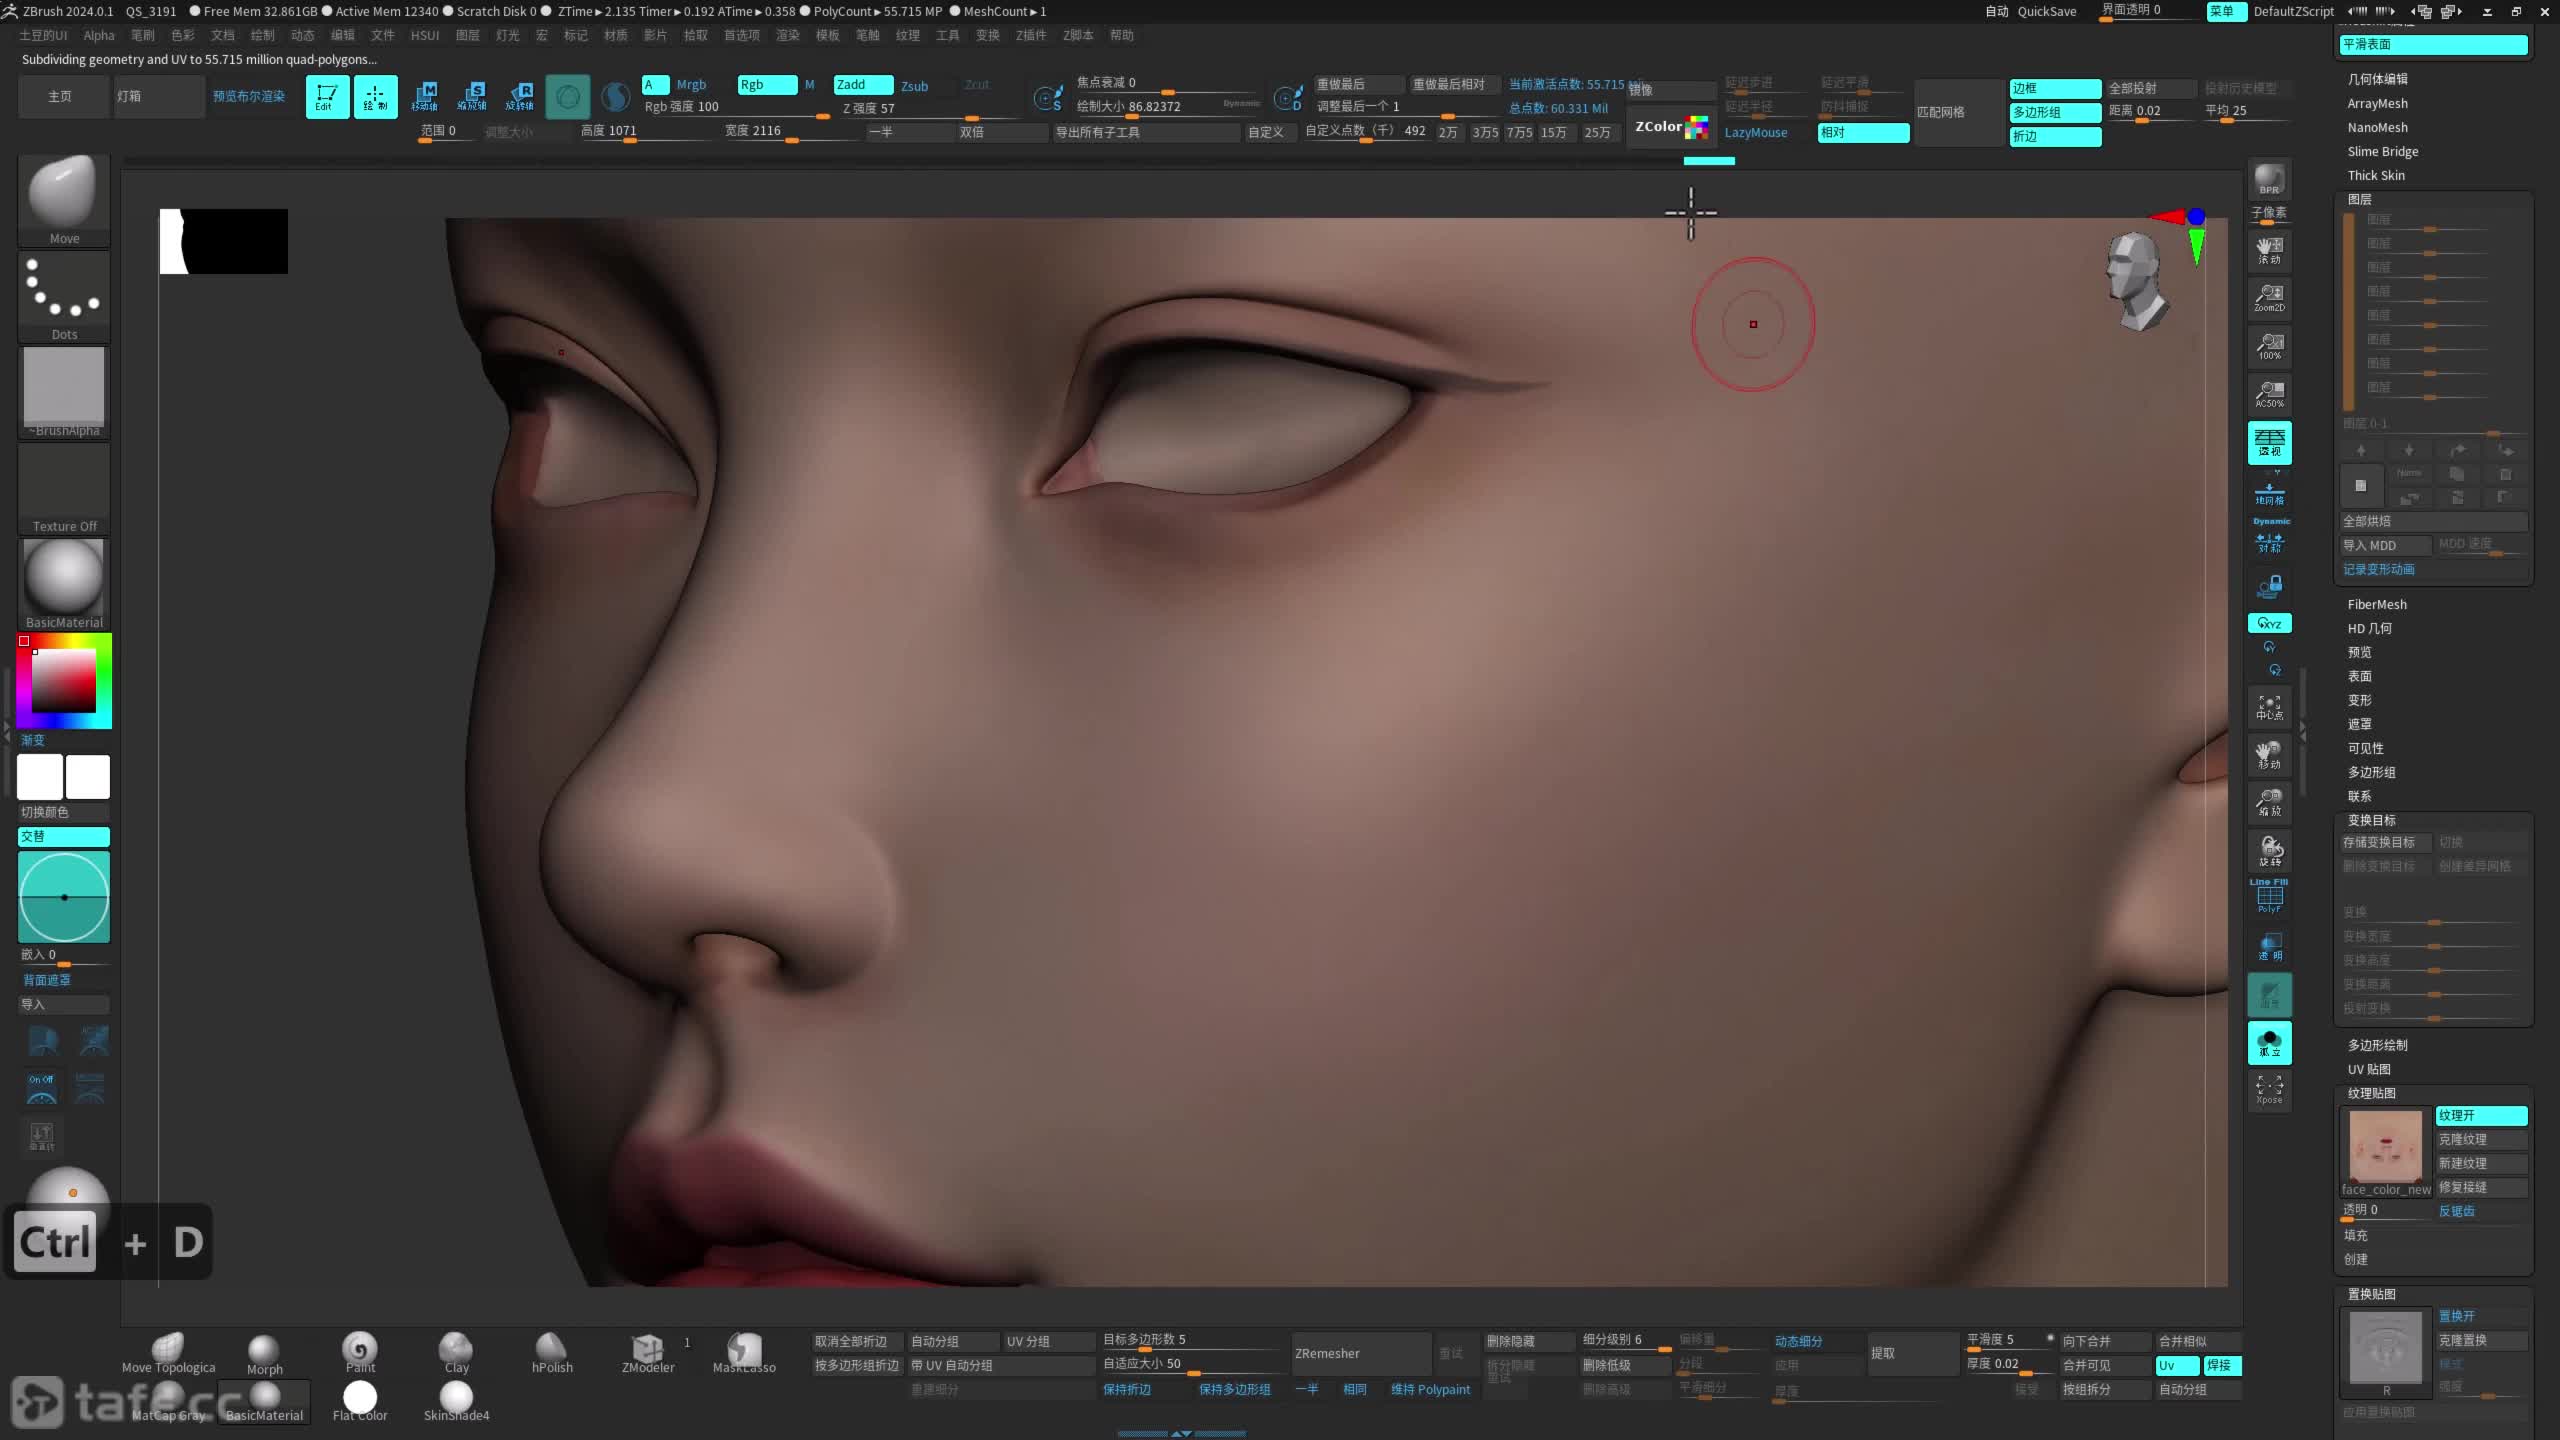Toggle XYZ rotation mode

pos(2269,623)
